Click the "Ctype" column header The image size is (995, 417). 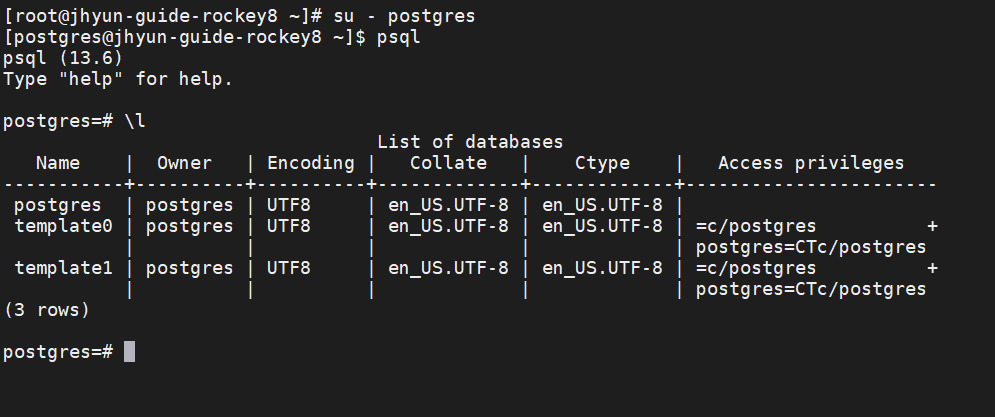[x=602, y=163]
